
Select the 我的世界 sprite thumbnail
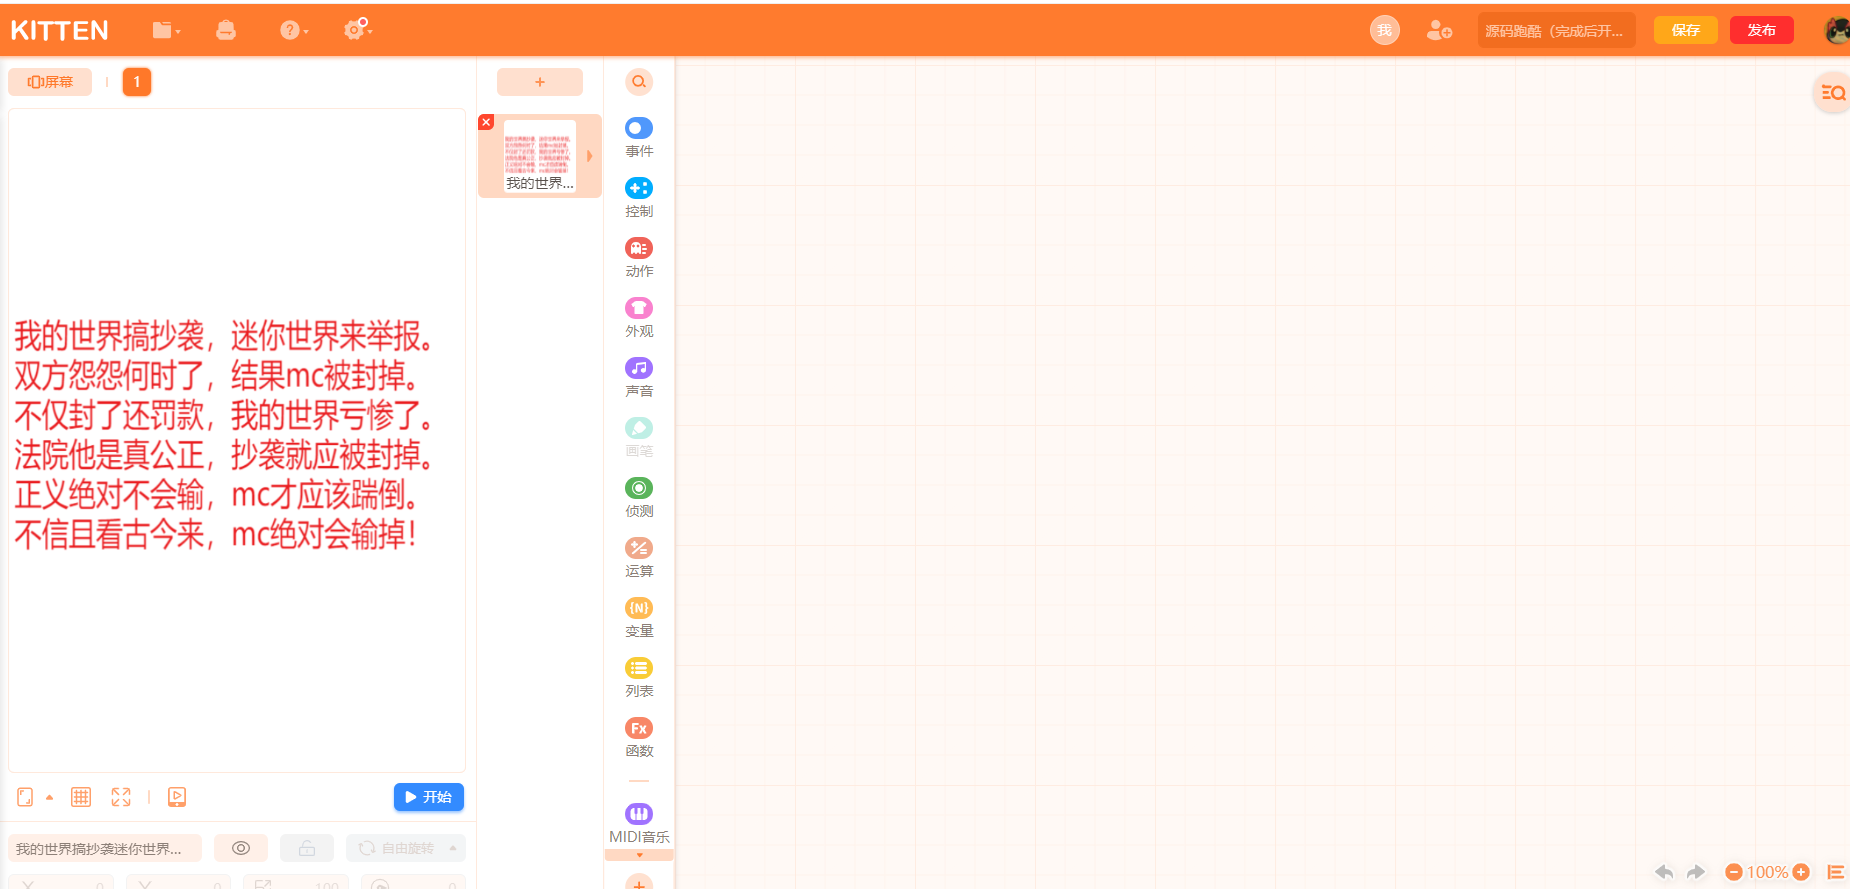pos(540,155)
